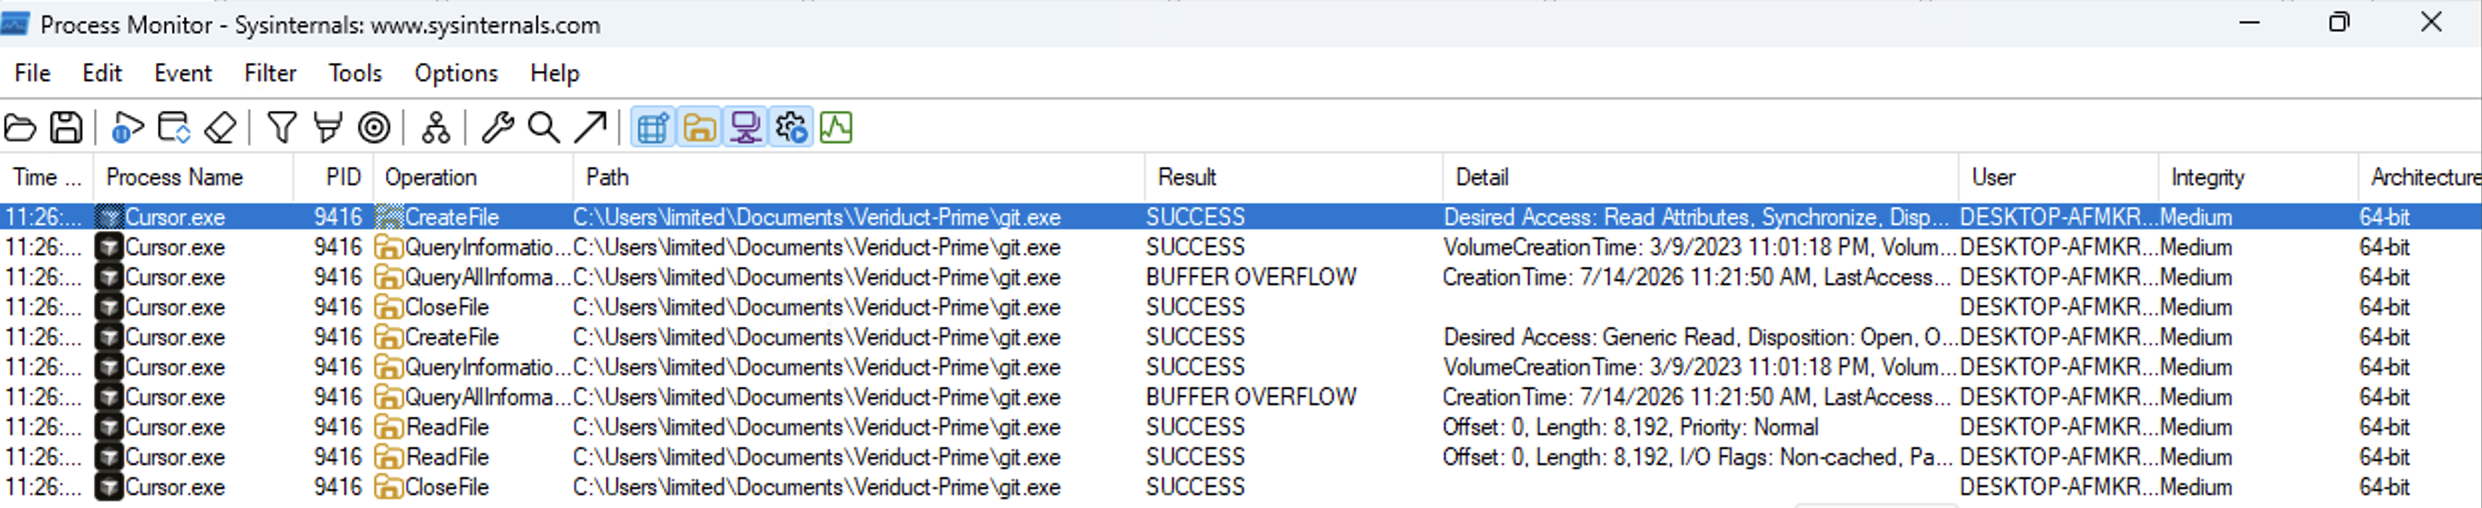This screenshot has width=2482, height=508.
Task: Click the Process Monitor title bar app icon
Action: (x=15, y=24)
